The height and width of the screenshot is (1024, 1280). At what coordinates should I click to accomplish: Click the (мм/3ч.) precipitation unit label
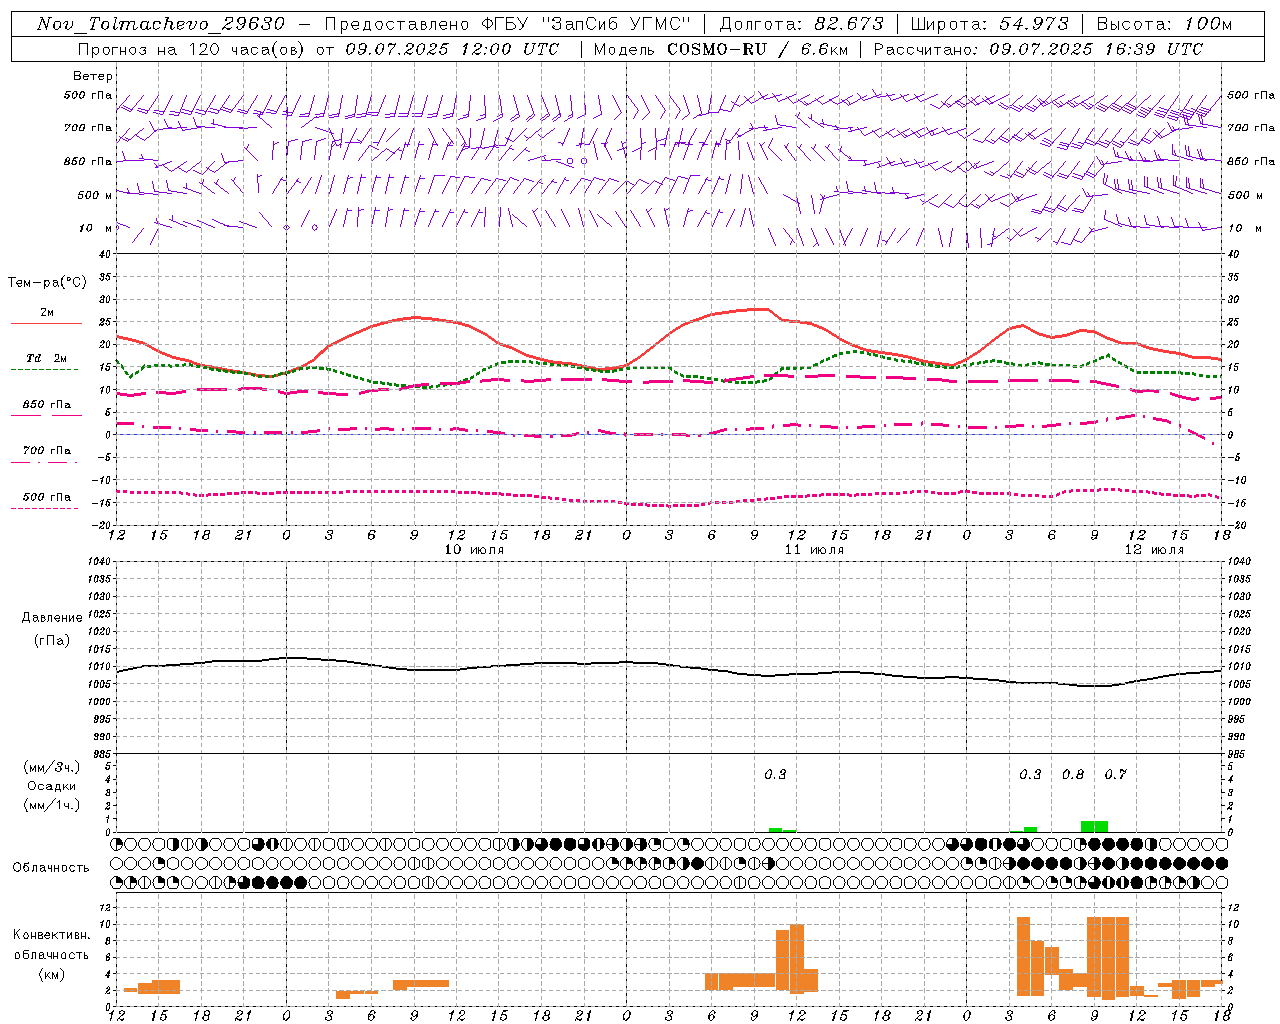click(x=52, y=768)
